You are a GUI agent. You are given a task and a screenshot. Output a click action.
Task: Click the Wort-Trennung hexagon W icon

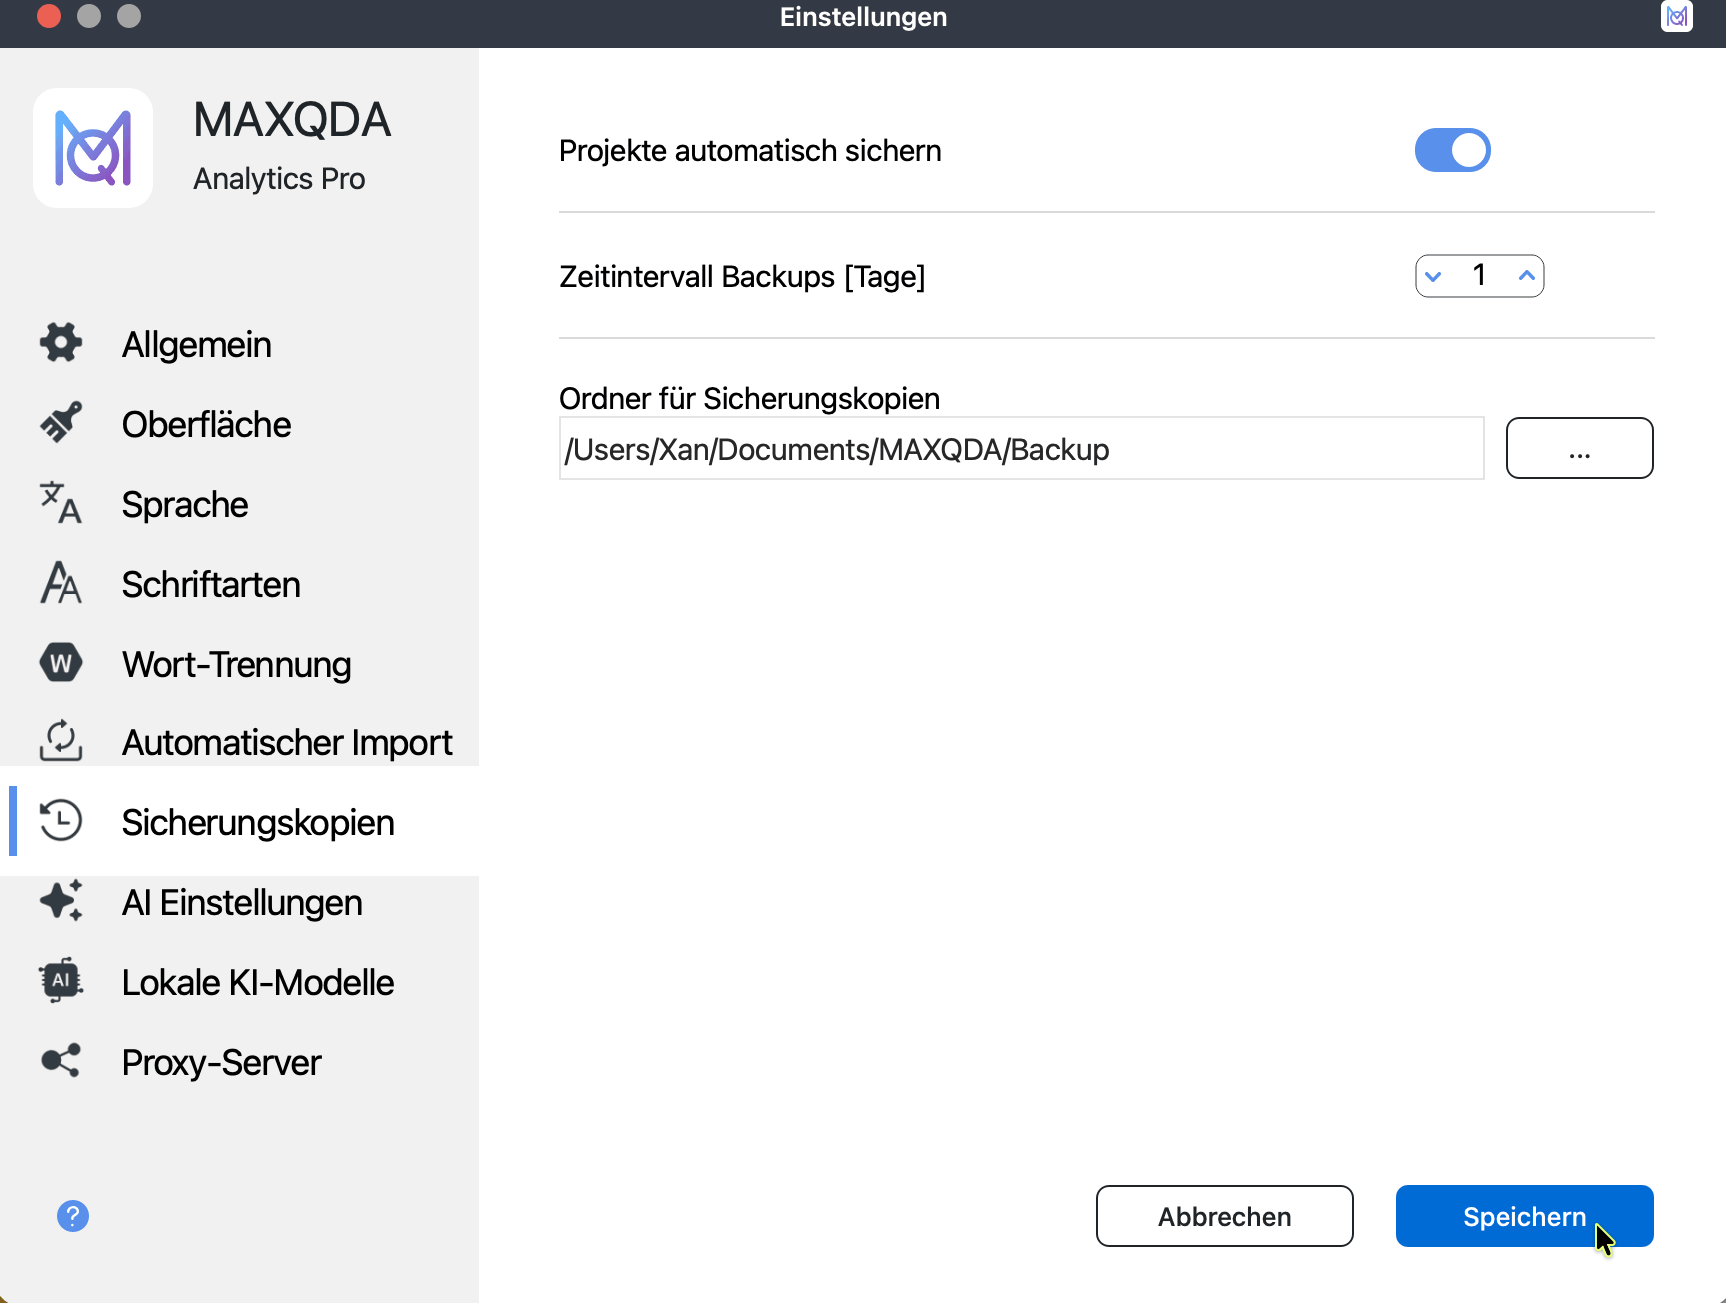(61, 663)
